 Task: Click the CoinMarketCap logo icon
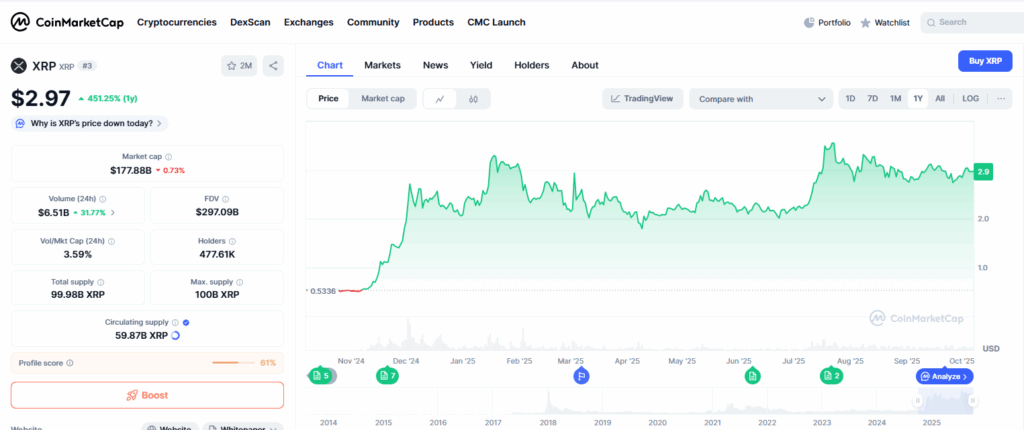tap(20, 22)
